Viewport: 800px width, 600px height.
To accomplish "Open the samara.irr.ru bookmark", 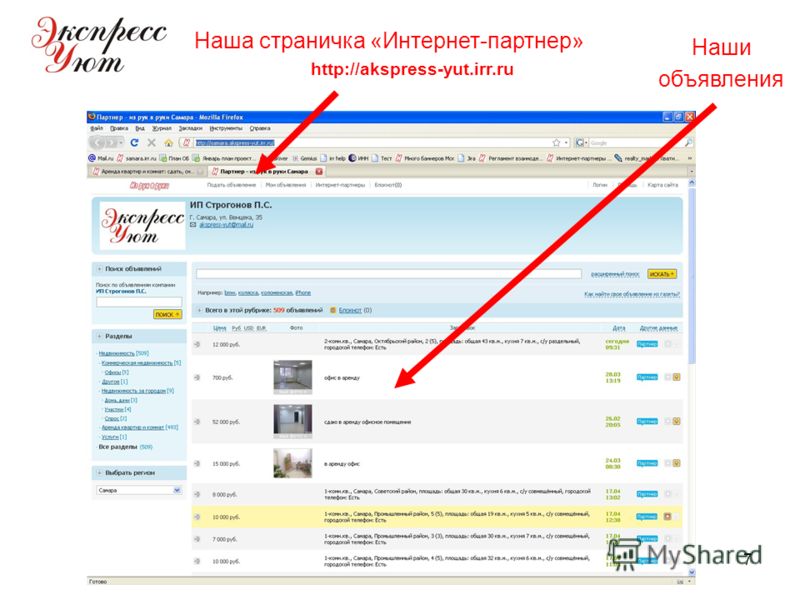I will coord(136,158).
